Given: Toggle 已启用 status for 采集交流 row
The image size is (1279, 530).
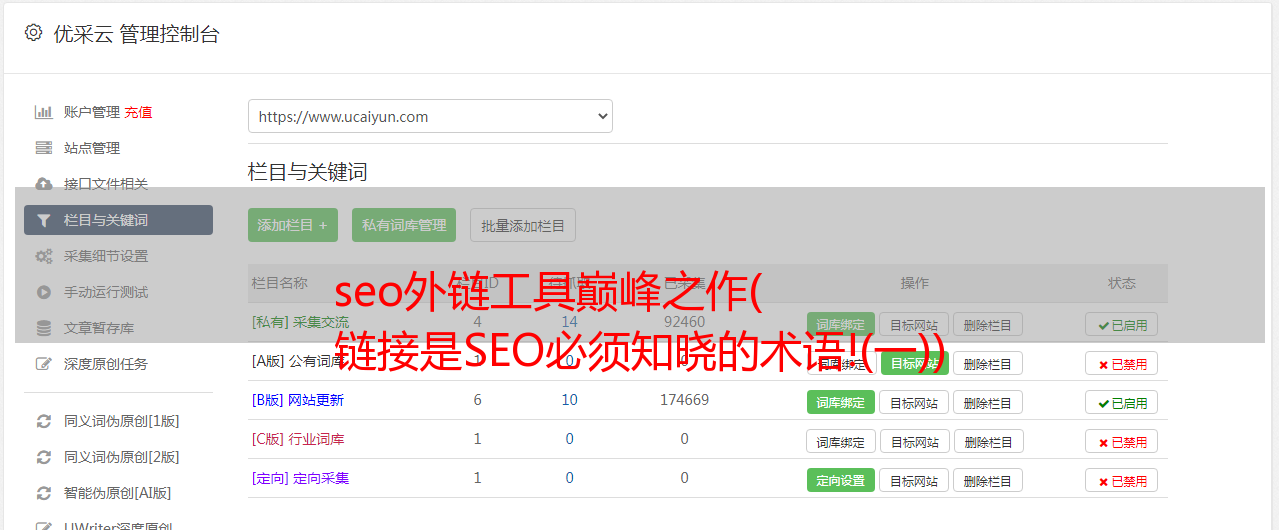Looking at the screenshot, I should [x=1122, y=325].
